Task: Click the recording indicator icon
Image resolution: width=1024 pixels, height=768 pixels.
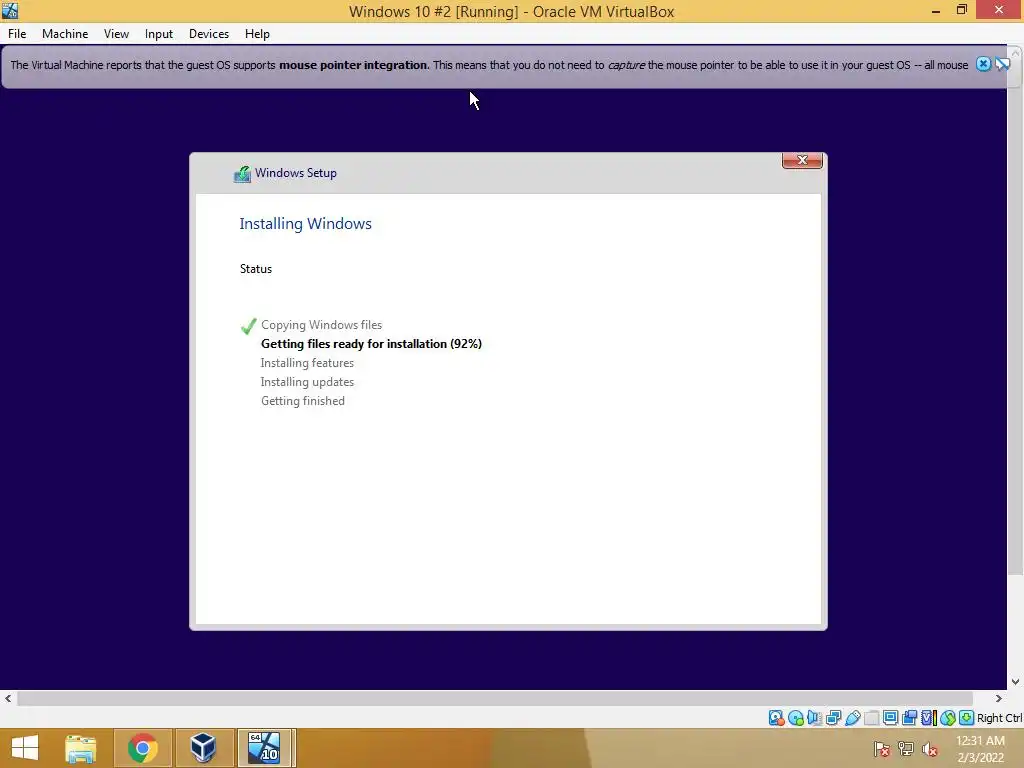Action: [909, 718]
